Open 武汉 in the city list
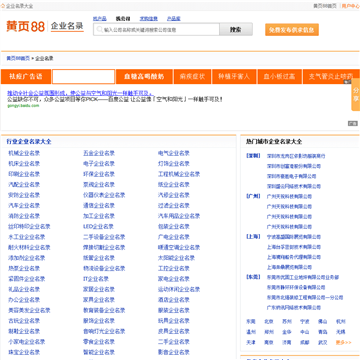Viewport: 360px width, 360px height. click(323, 342)
